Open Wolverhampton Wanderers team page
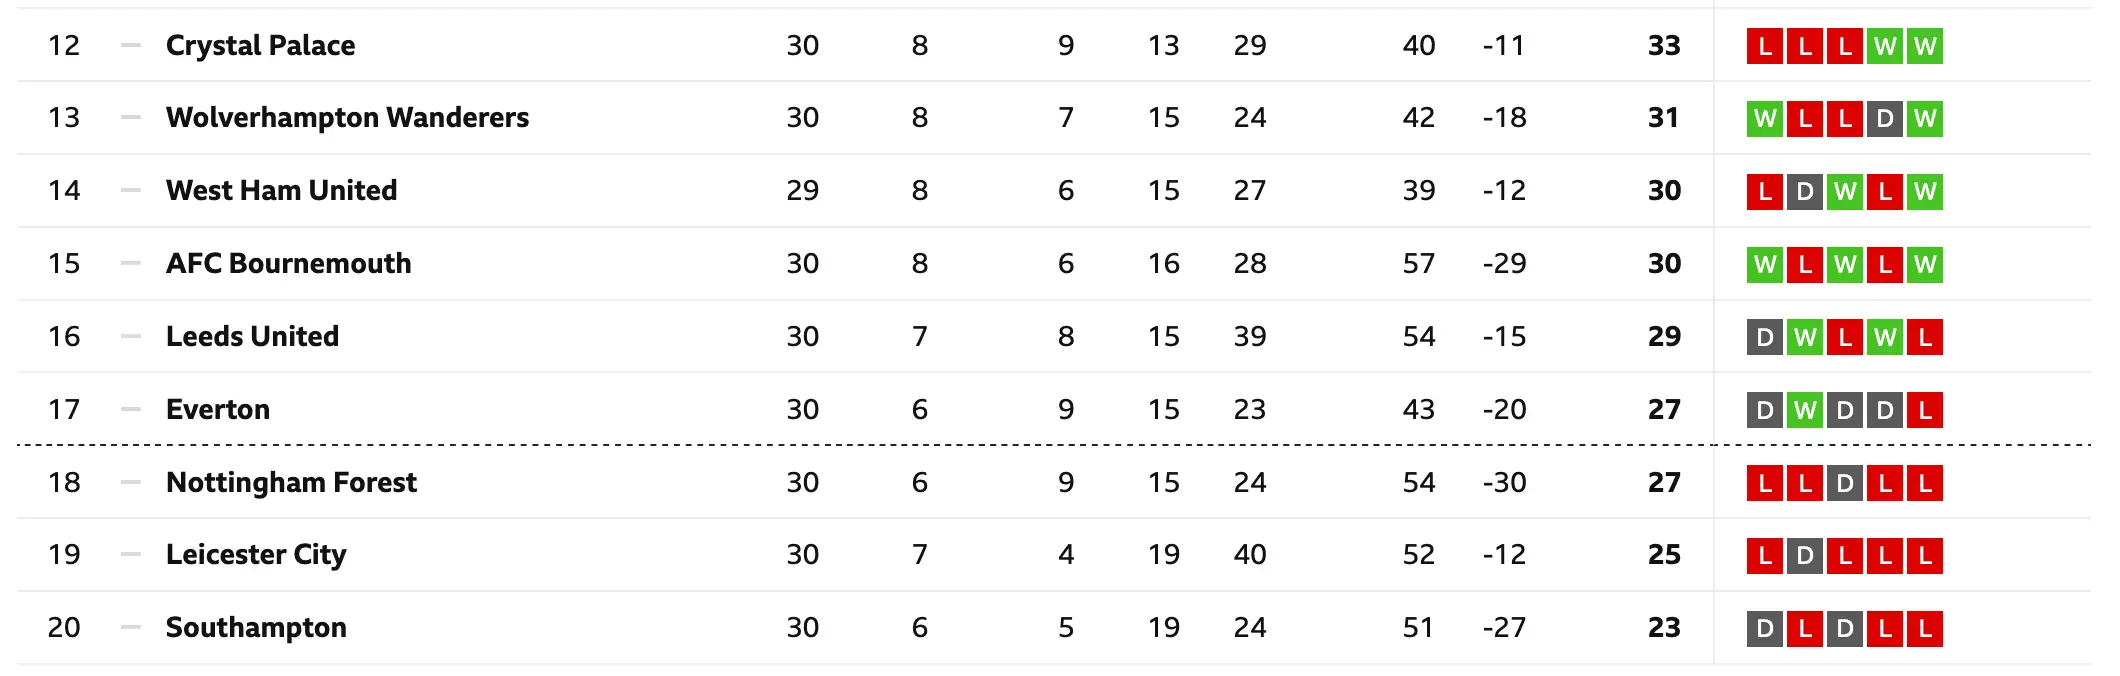The image size is (2120, 676). (347, 118)
